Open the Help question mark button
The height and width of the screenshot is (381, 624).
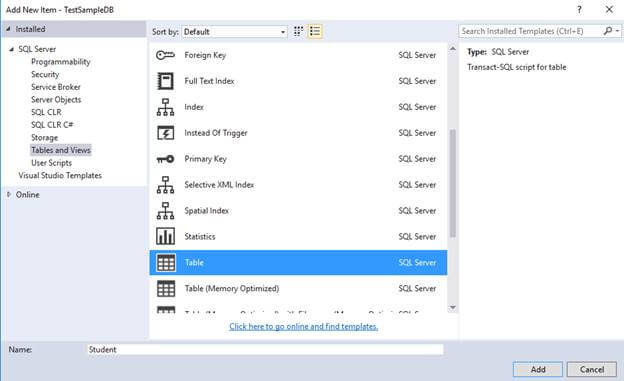[x=579, y=10]
